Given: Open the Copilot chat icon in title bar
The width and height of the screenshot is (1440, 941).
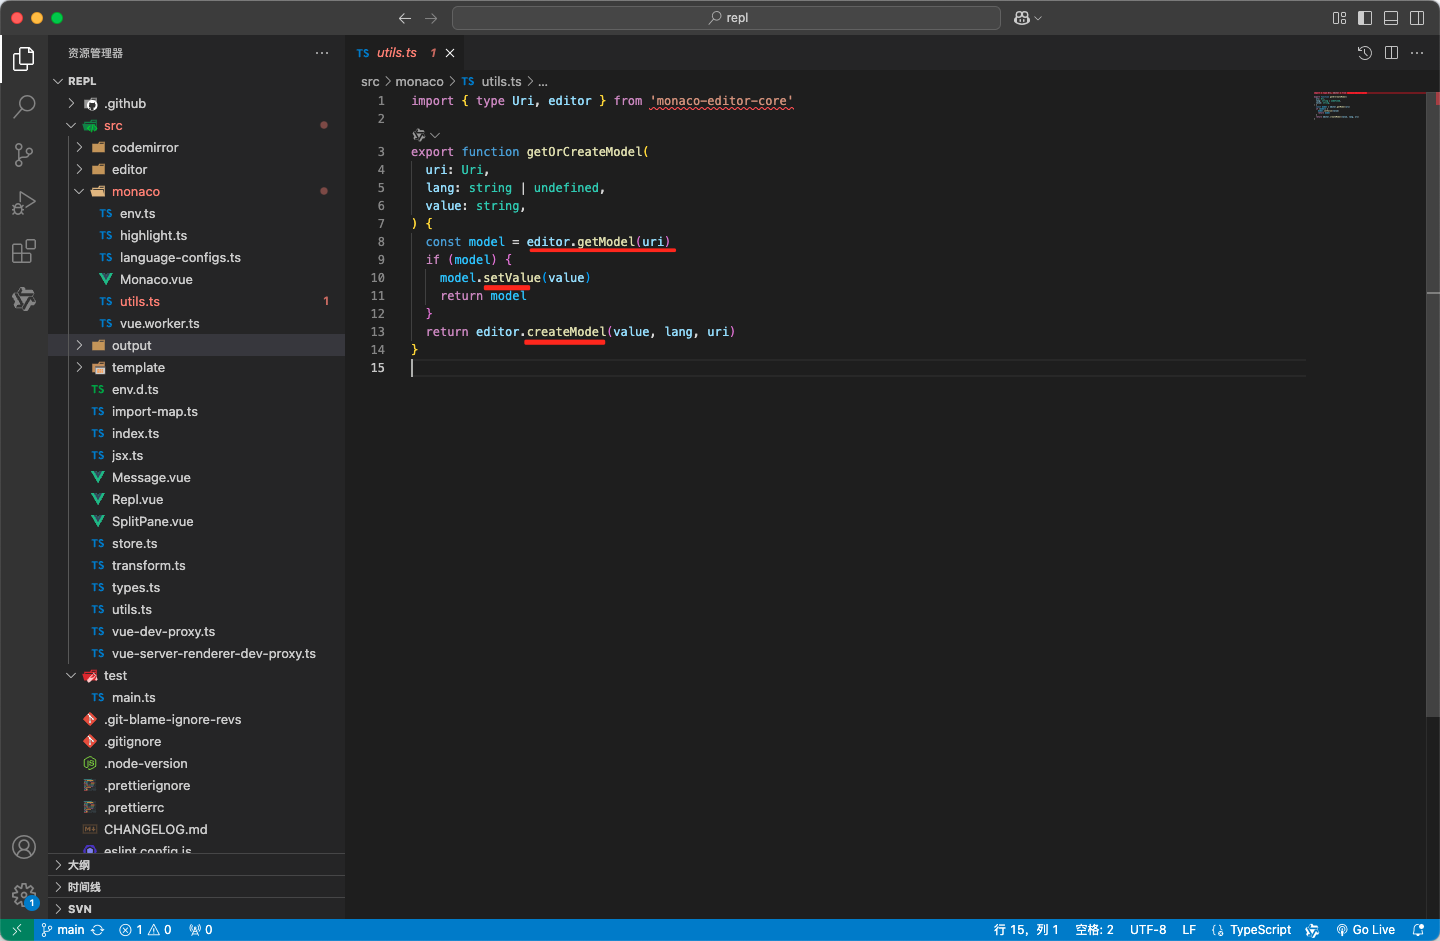Looking at the screenshot, I should pos(1022,18).
